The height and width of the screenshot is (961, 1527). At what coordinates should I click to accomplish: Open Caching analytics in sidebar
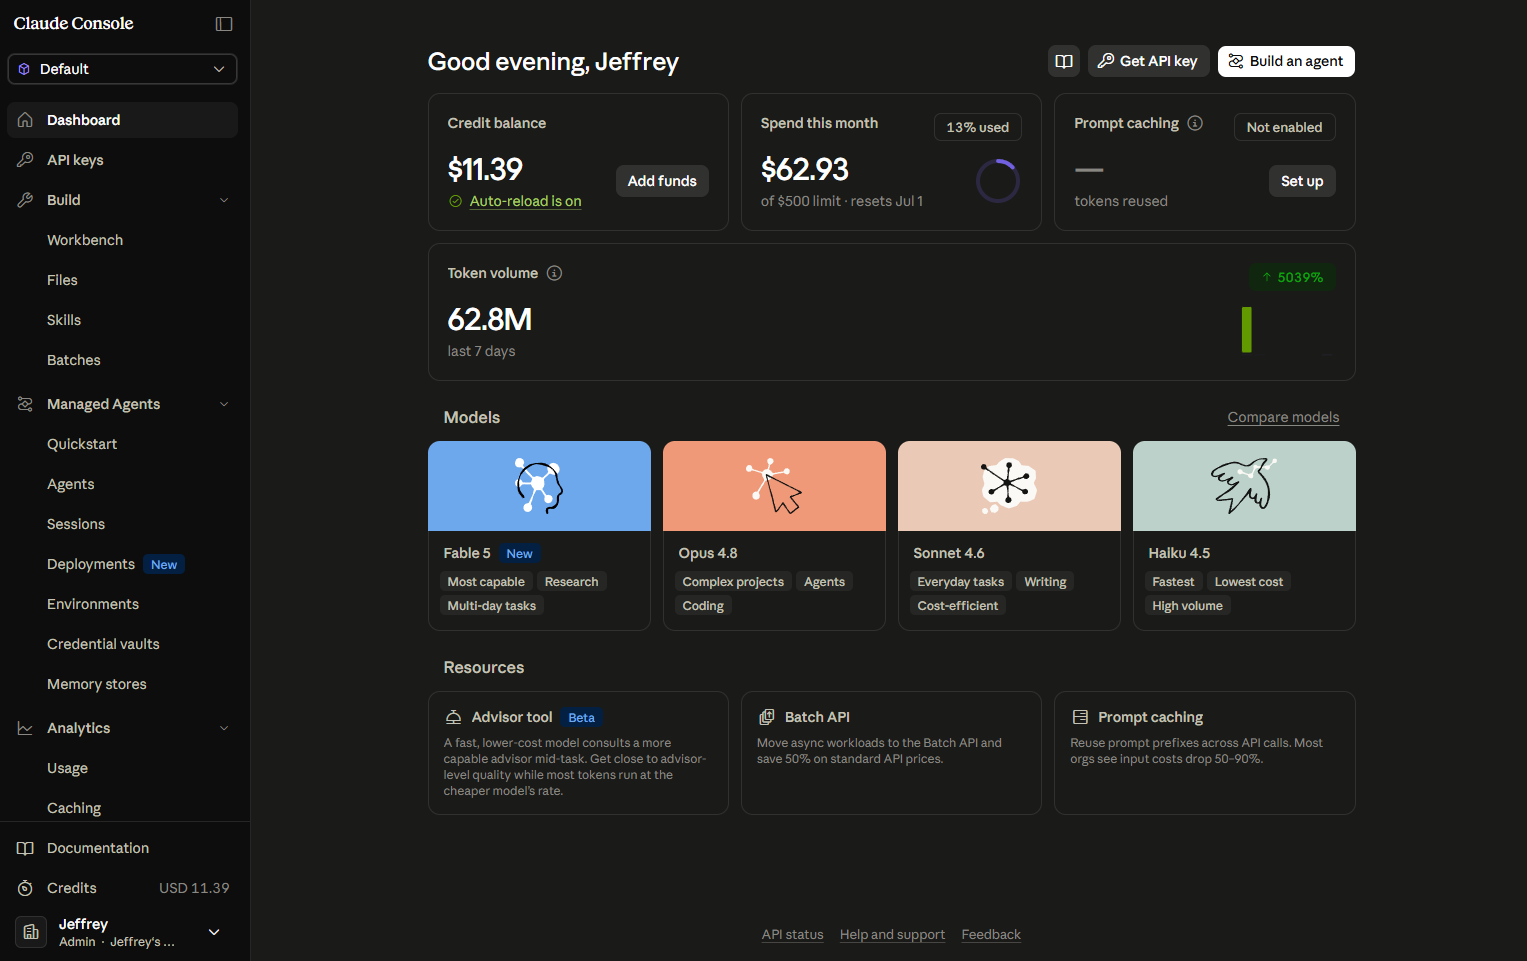tap(74, 808)
